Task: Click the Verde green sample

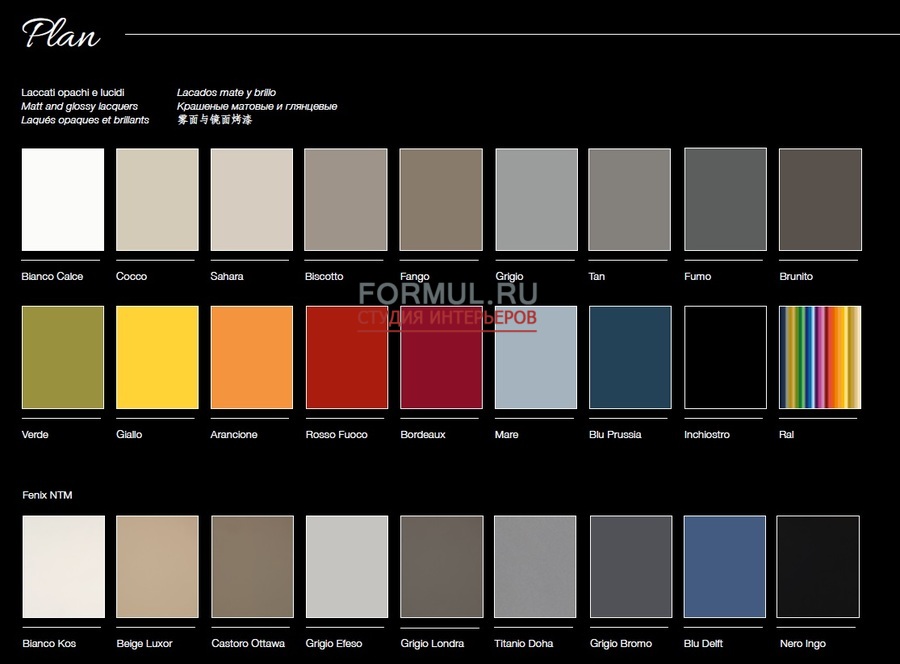Action: (62, 357)
